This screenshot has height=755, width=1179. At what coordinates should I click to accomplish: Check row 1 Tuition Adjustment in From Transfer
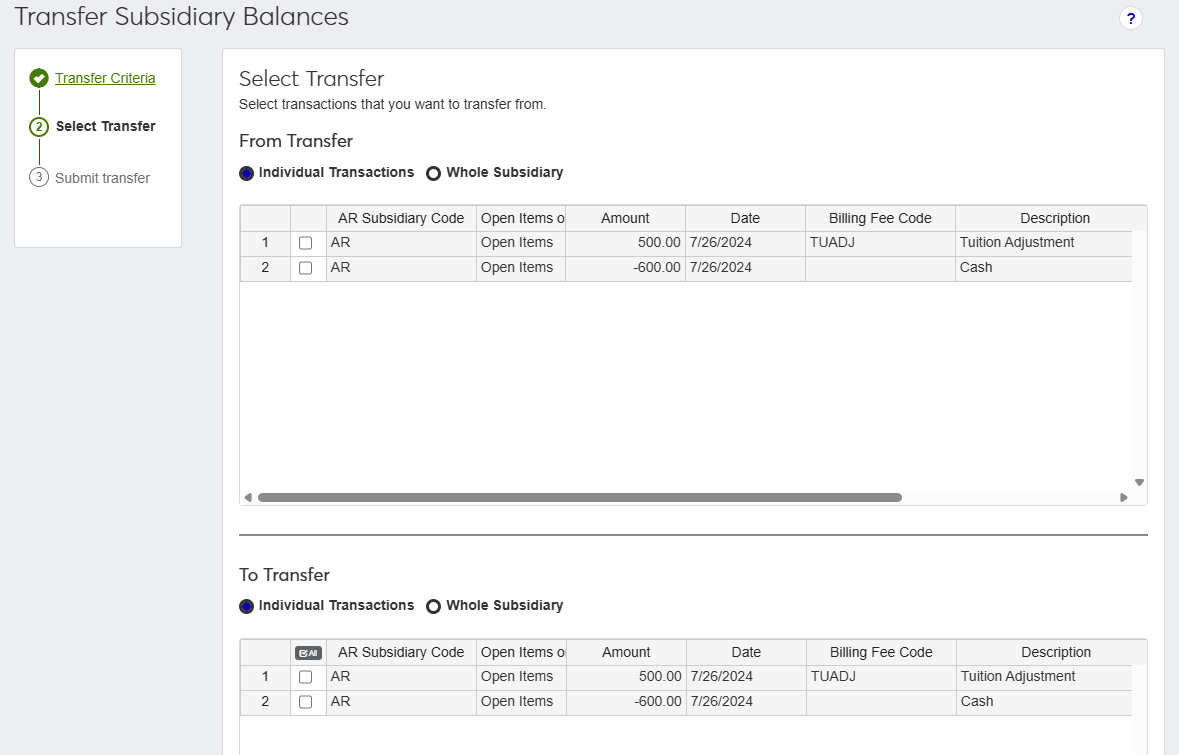click(x=305, y=243)
